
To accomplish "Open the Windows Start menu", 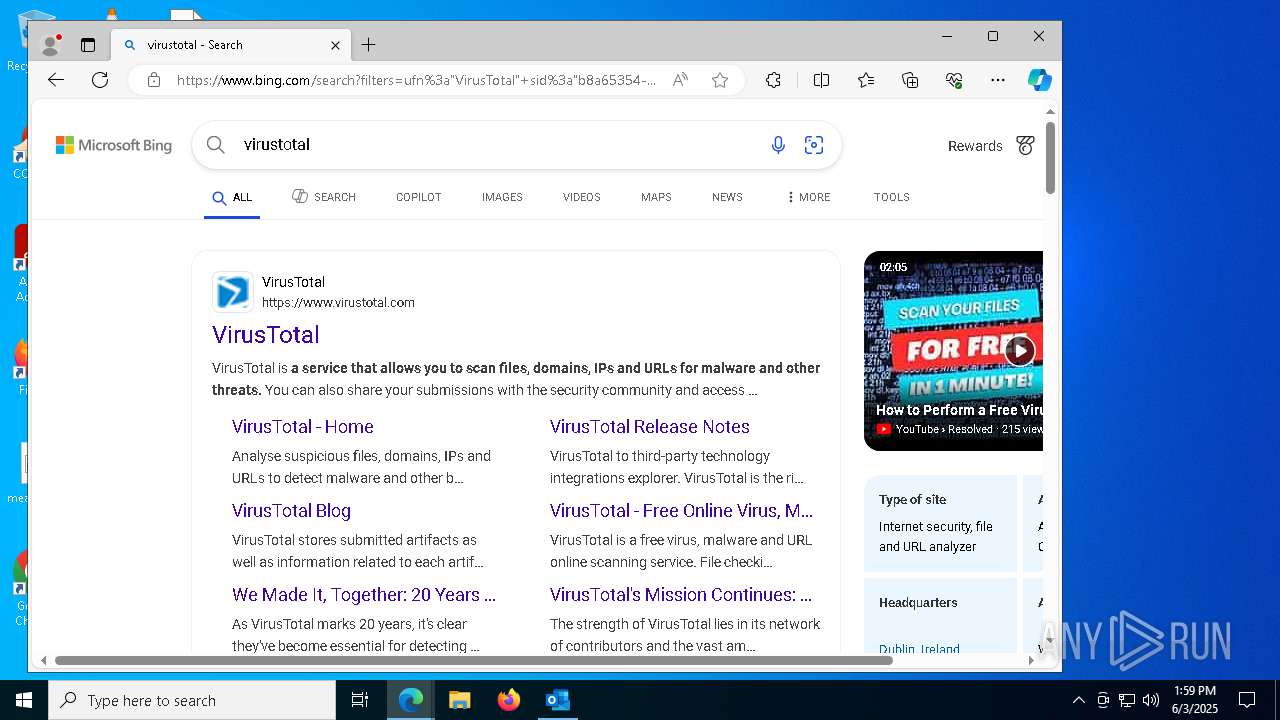I will tap(24, 700).
